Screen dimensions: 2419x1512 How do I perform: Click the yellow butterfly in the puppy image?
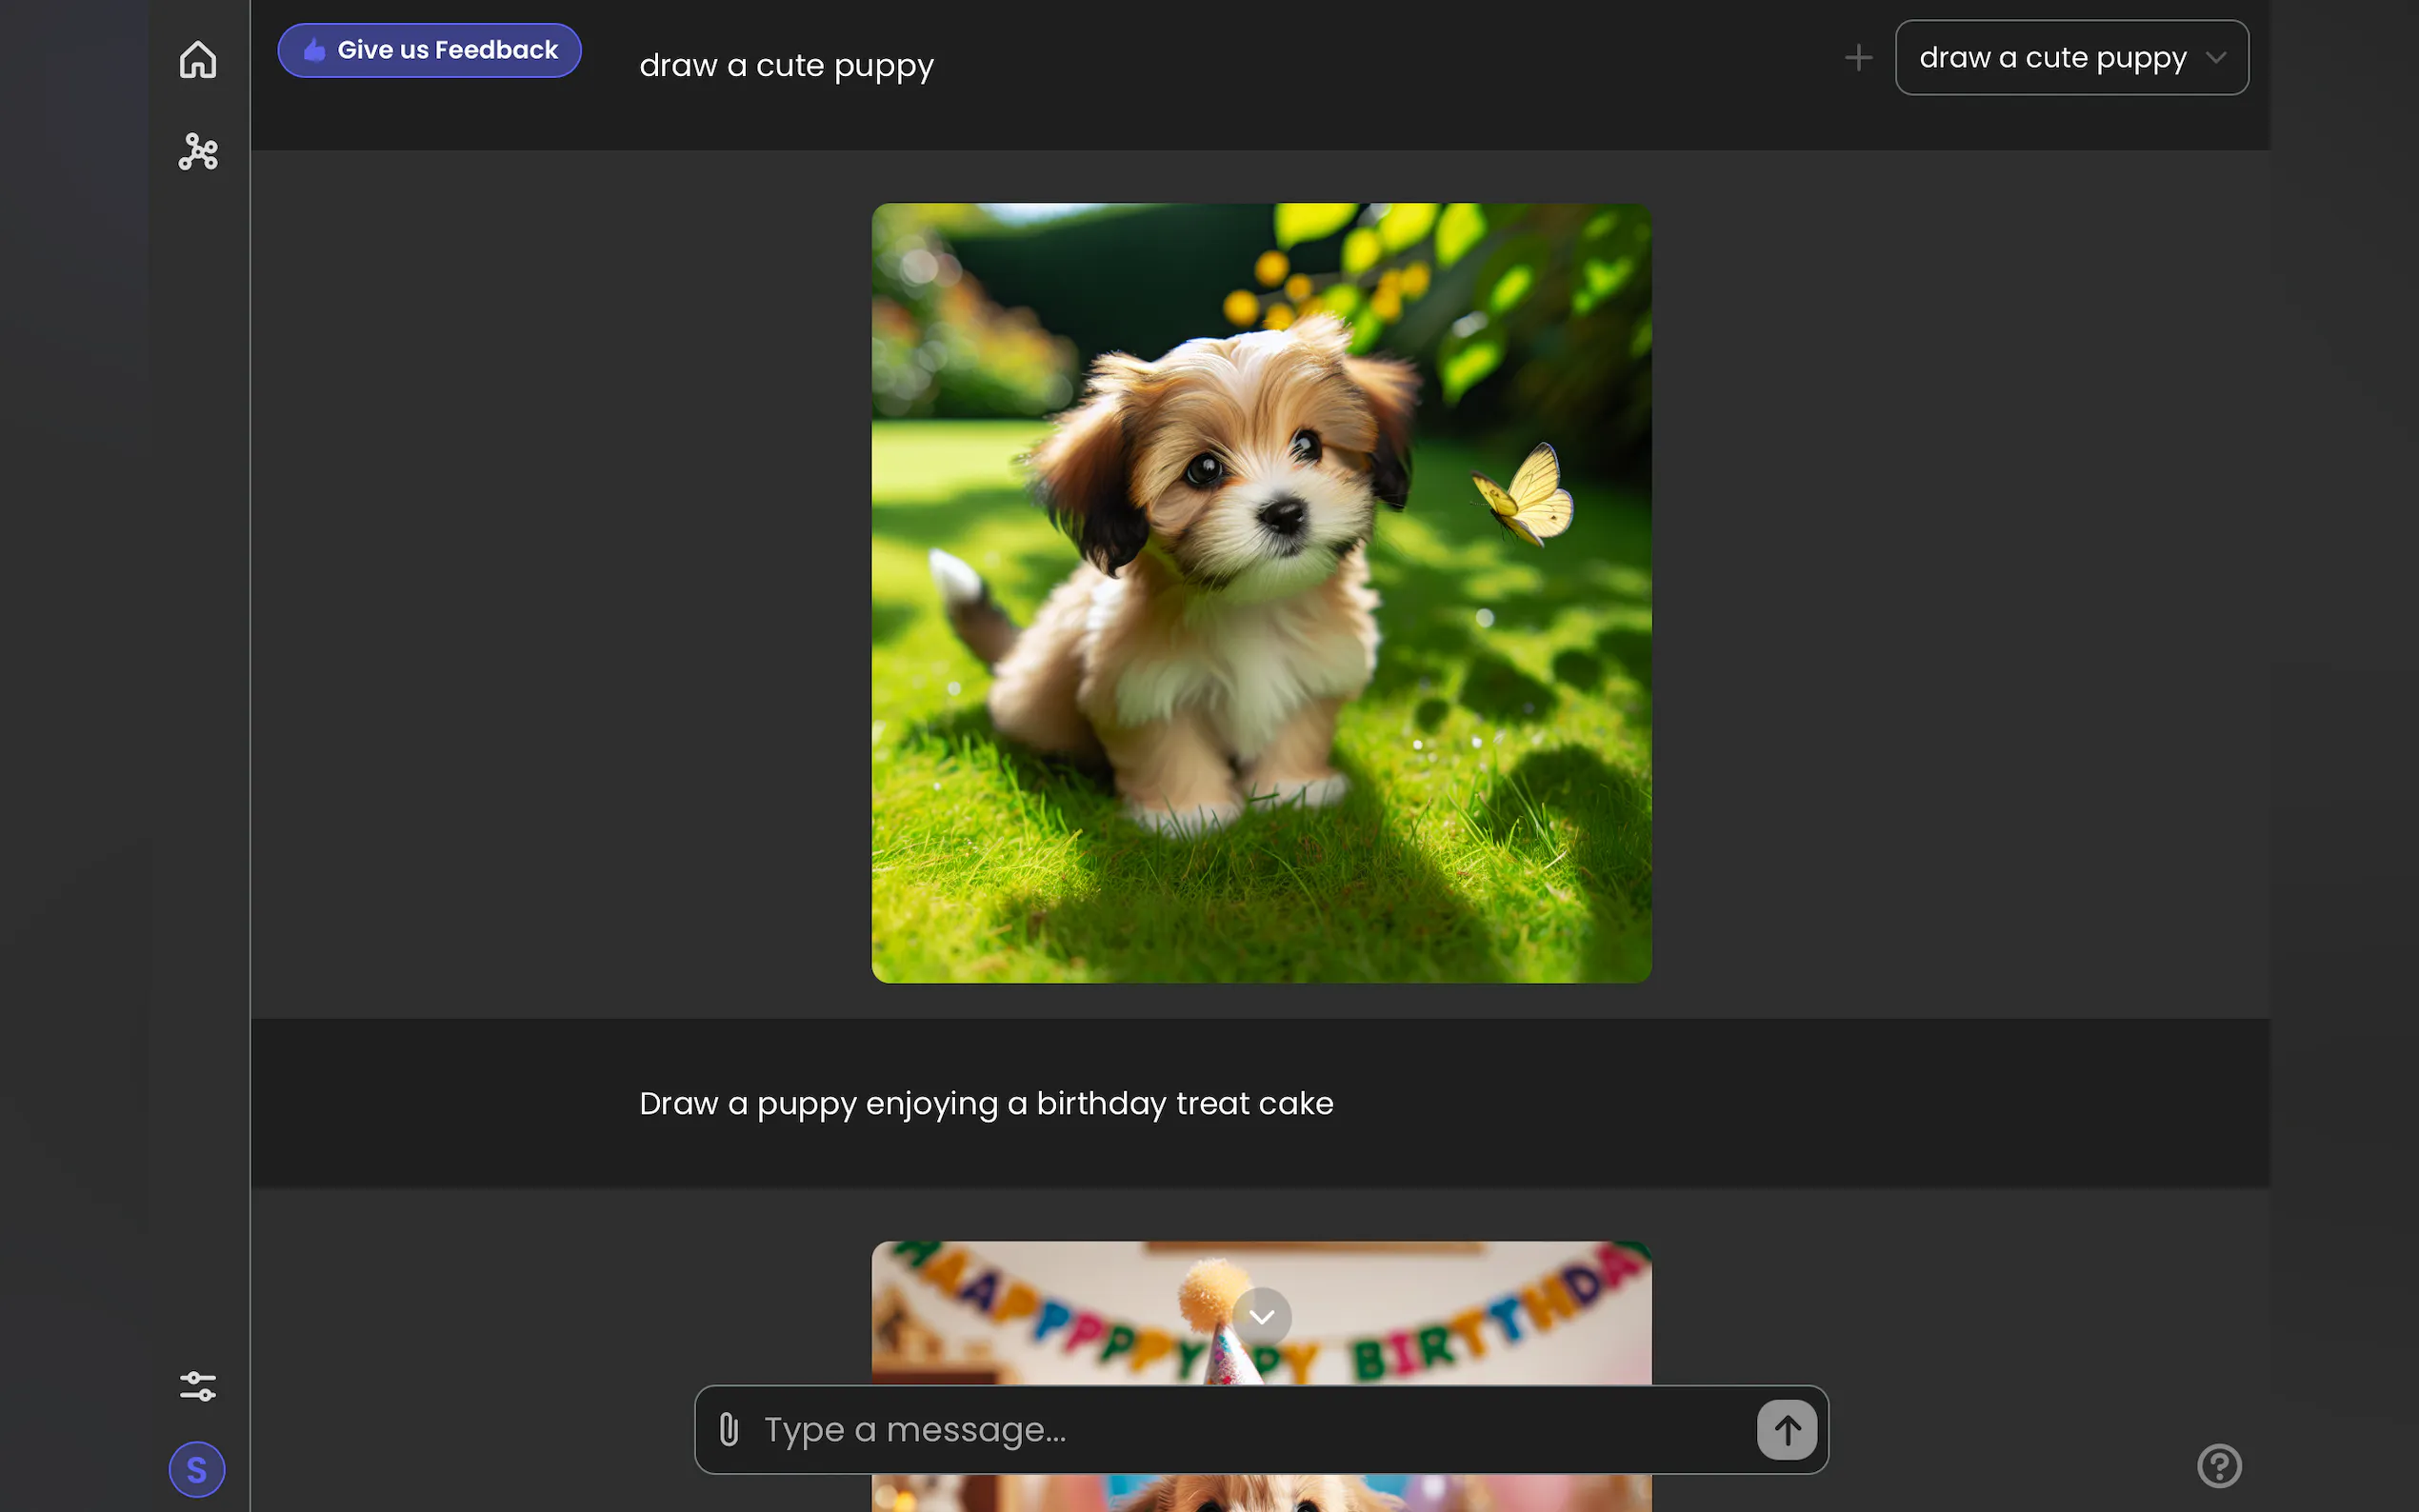pos(1528,497)
